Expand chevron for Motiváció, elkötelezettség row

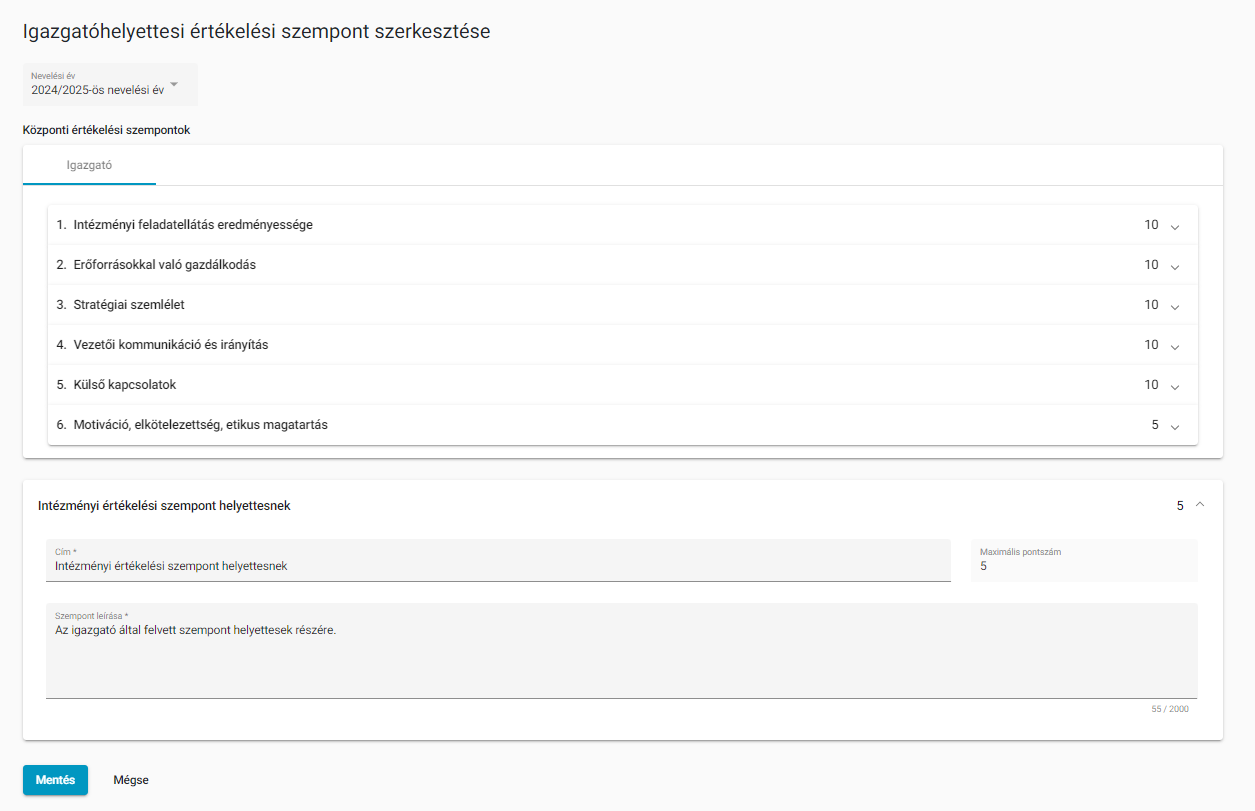pos(1175,426)
